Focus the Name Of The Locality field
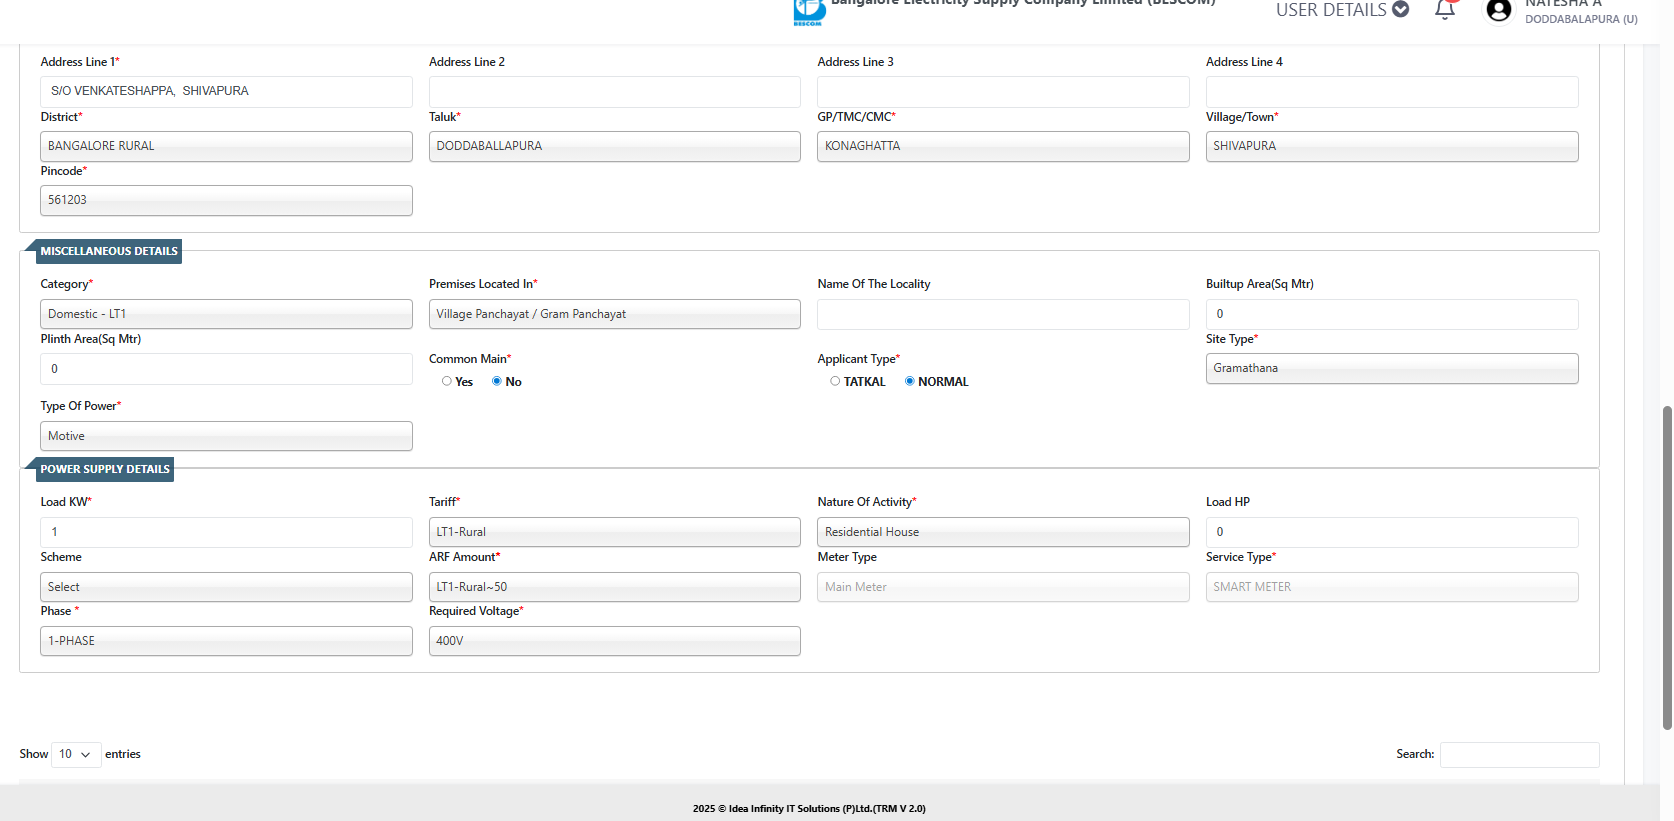Viewport: 1674px width, 821px height. (1002, 314)
